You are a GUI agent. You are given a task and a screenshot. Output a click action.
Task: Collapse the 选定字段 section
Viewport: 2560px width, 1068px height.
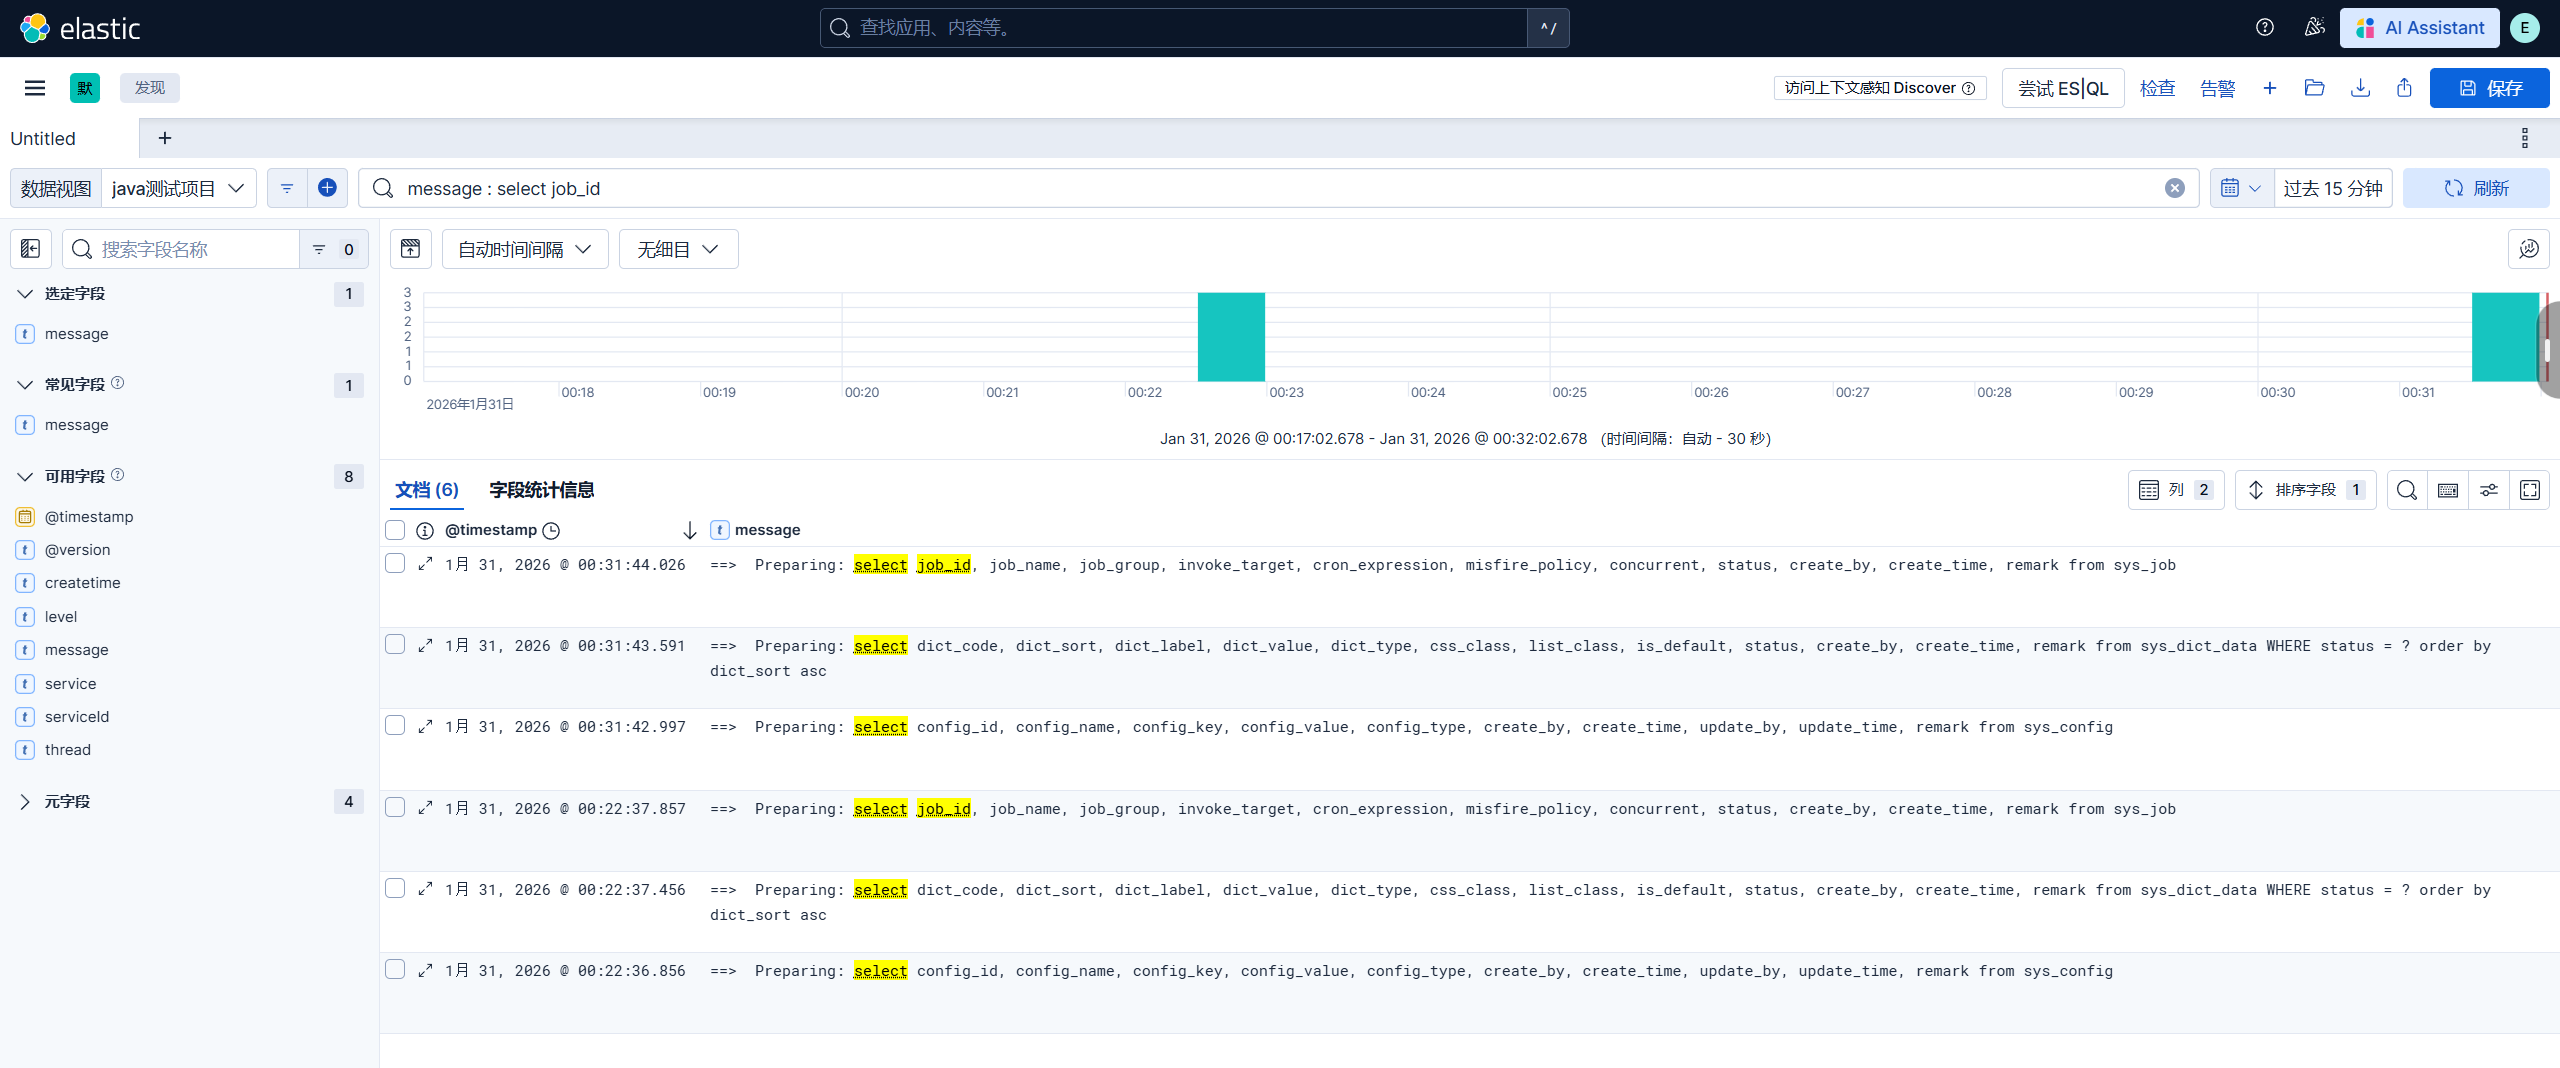(x=25, y=294)
